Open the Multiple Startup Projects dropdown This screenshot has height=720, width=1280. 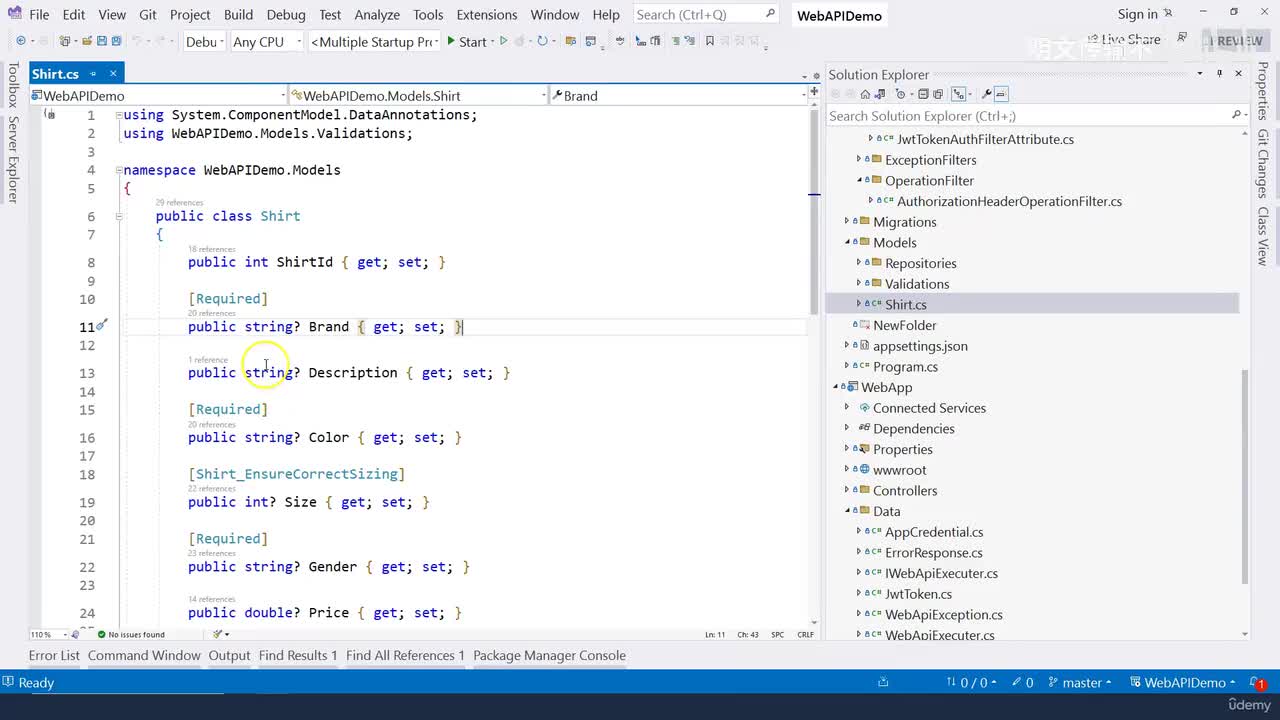click(376, 41)
